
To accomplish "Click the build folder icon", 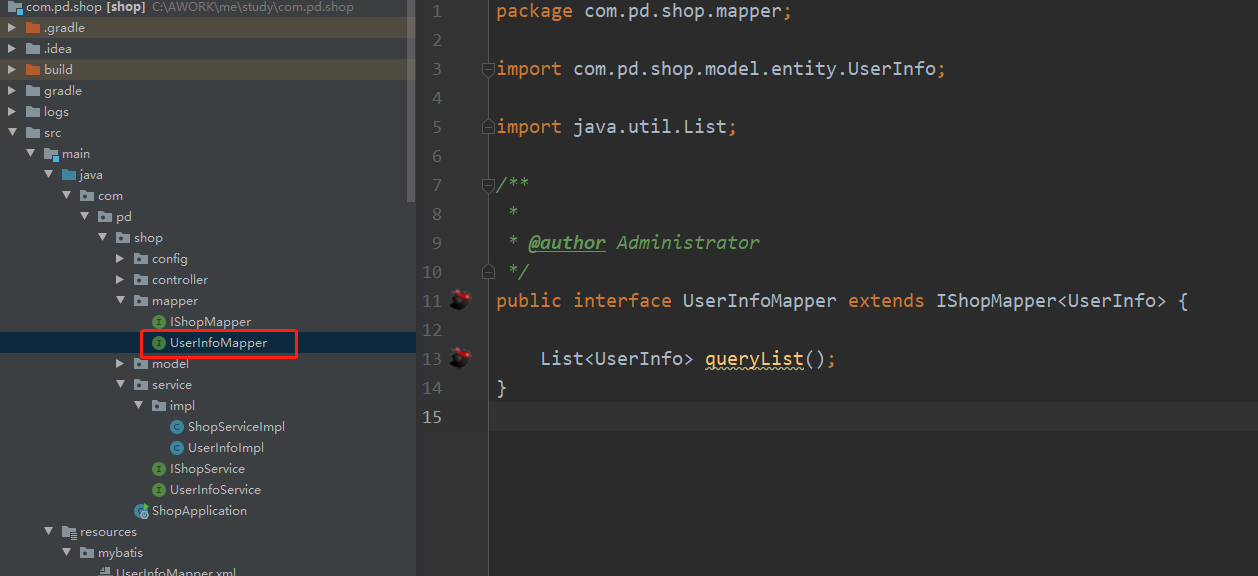I will [33, 70].
